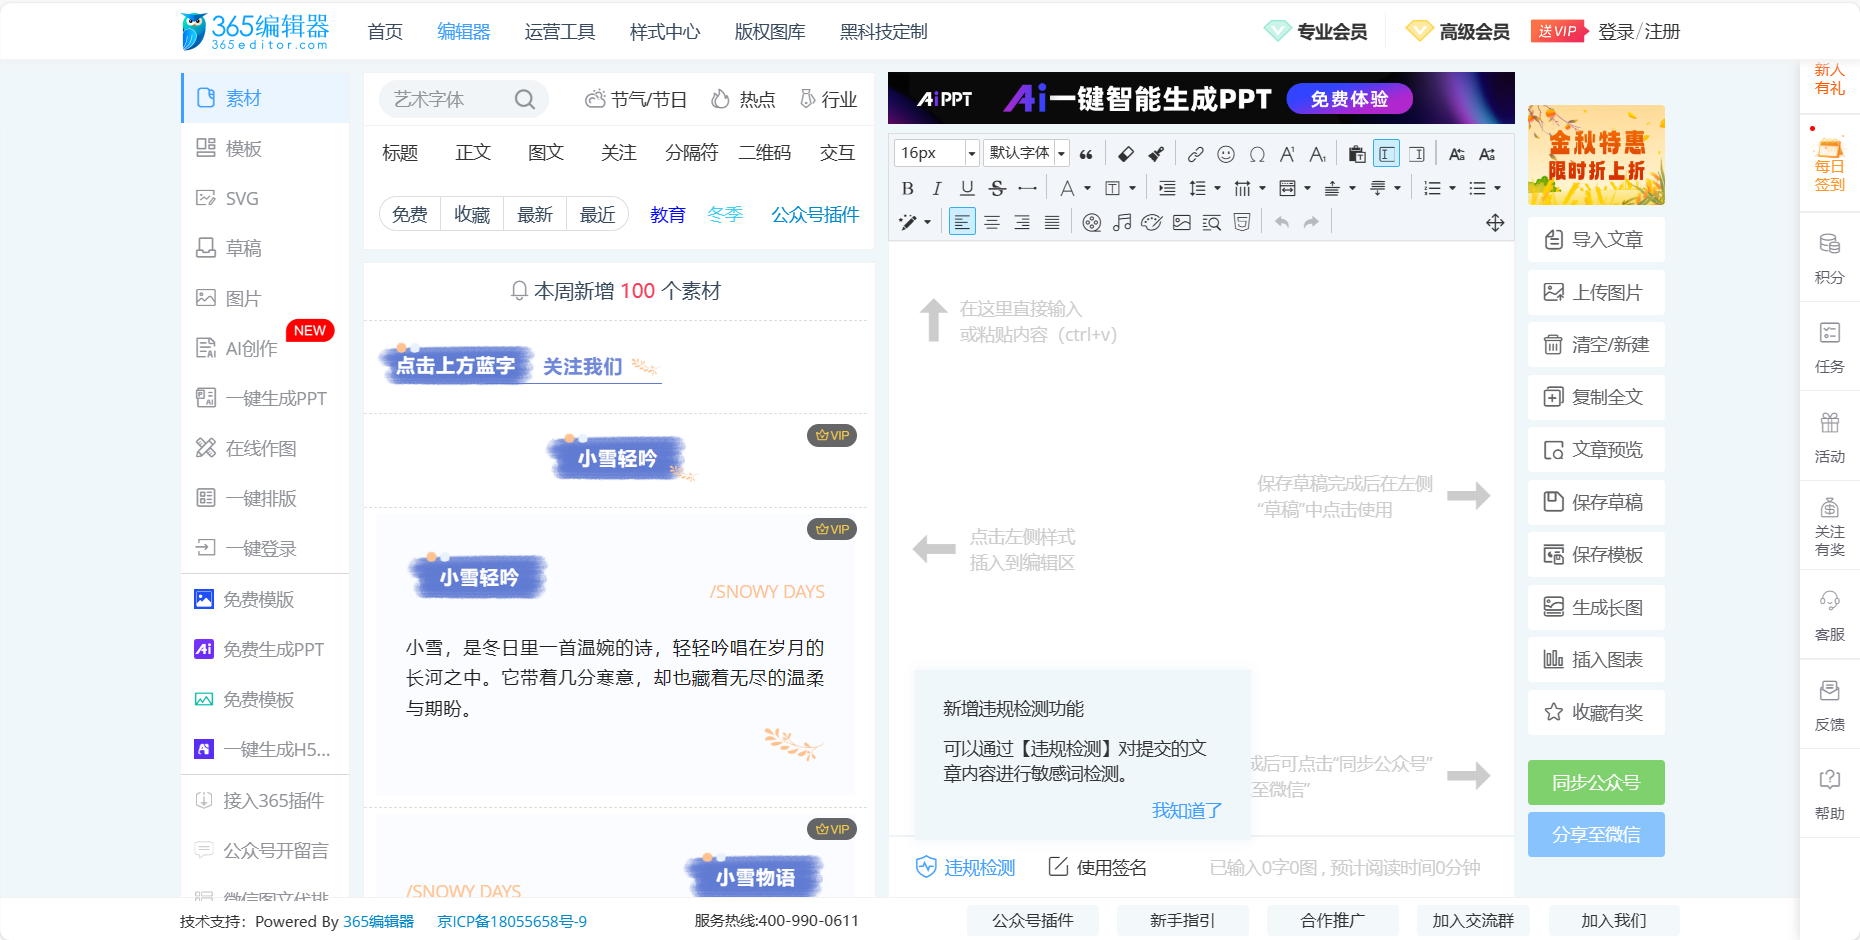Open the font color picker A
The height and width of the screenshot is (940, 1860).
point(1067,188)
